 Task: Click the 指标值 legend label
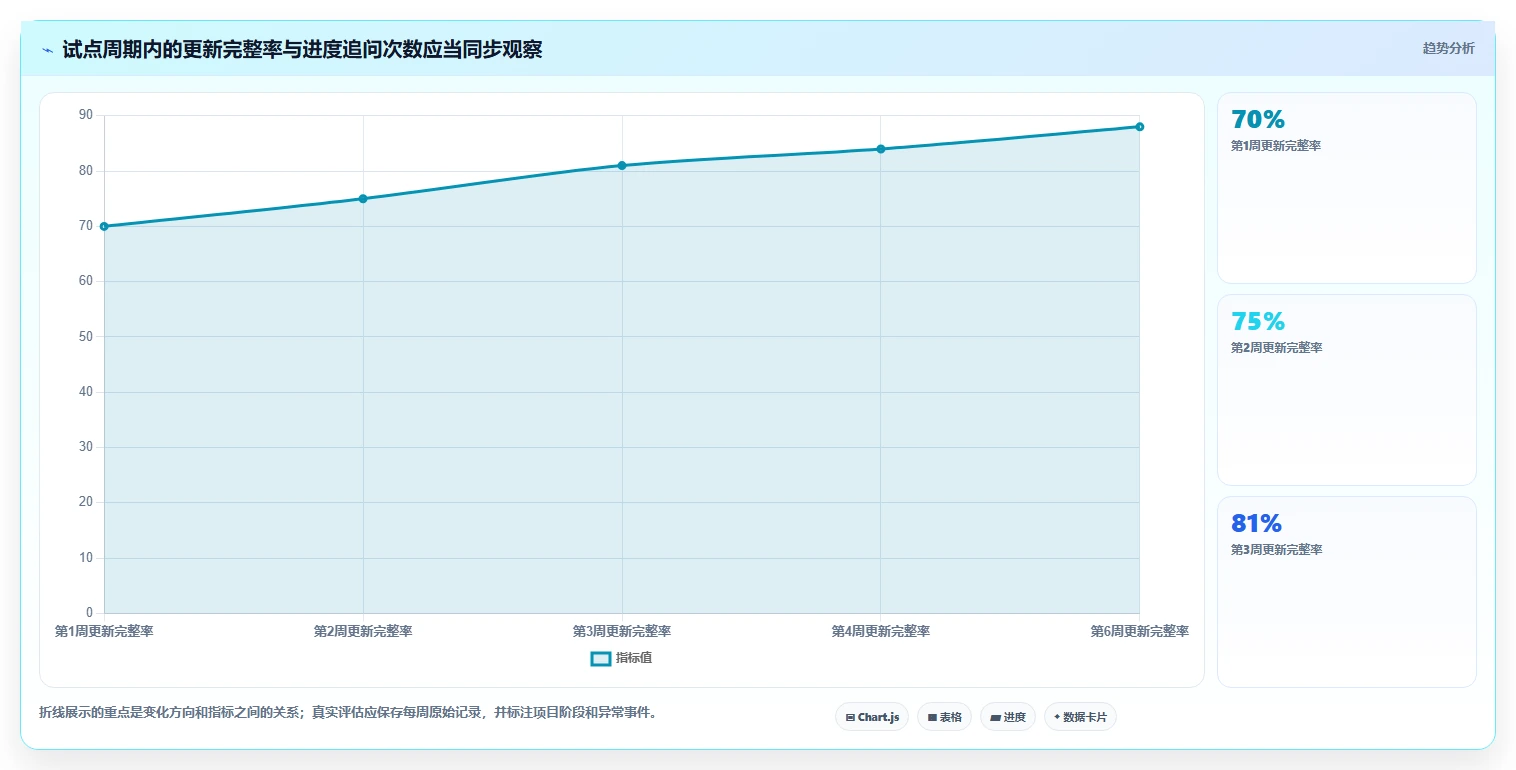tap(634, 658)
